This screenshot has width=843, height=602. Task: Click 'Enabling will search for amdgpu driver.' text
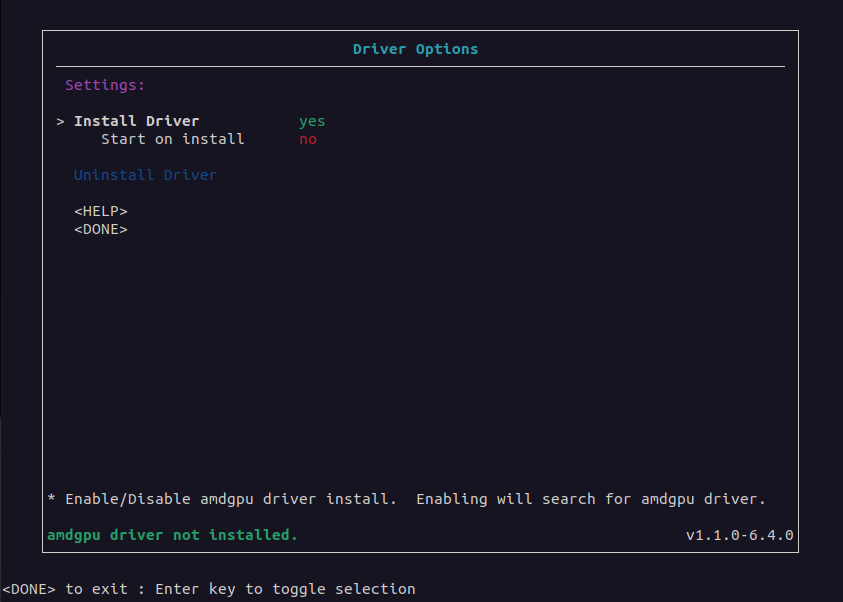(591, 498)
